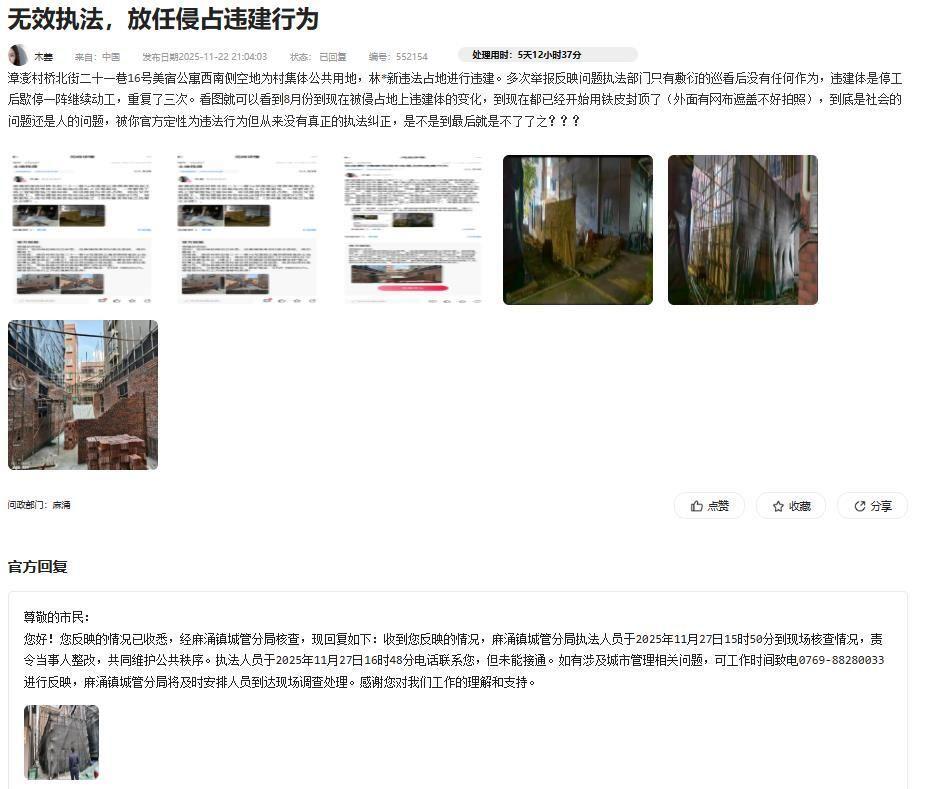View the scaffolding netting photo
The width and height of the screenshot is (927, 789).
[x=742, y=230]
